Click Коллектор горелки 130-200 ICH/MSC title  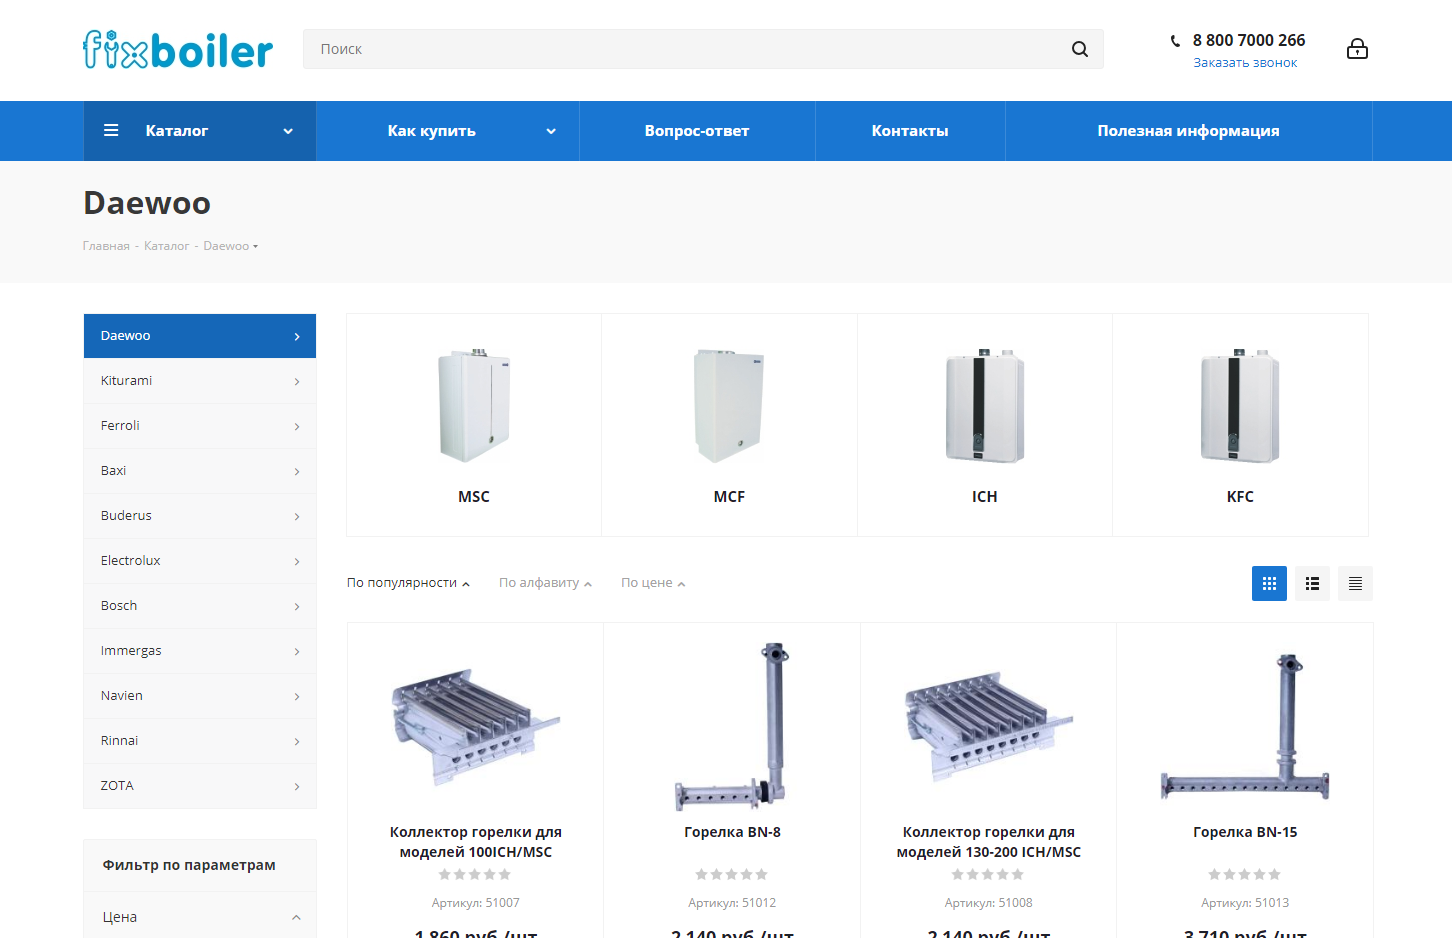pyautogui.click(x=988, y=842)
